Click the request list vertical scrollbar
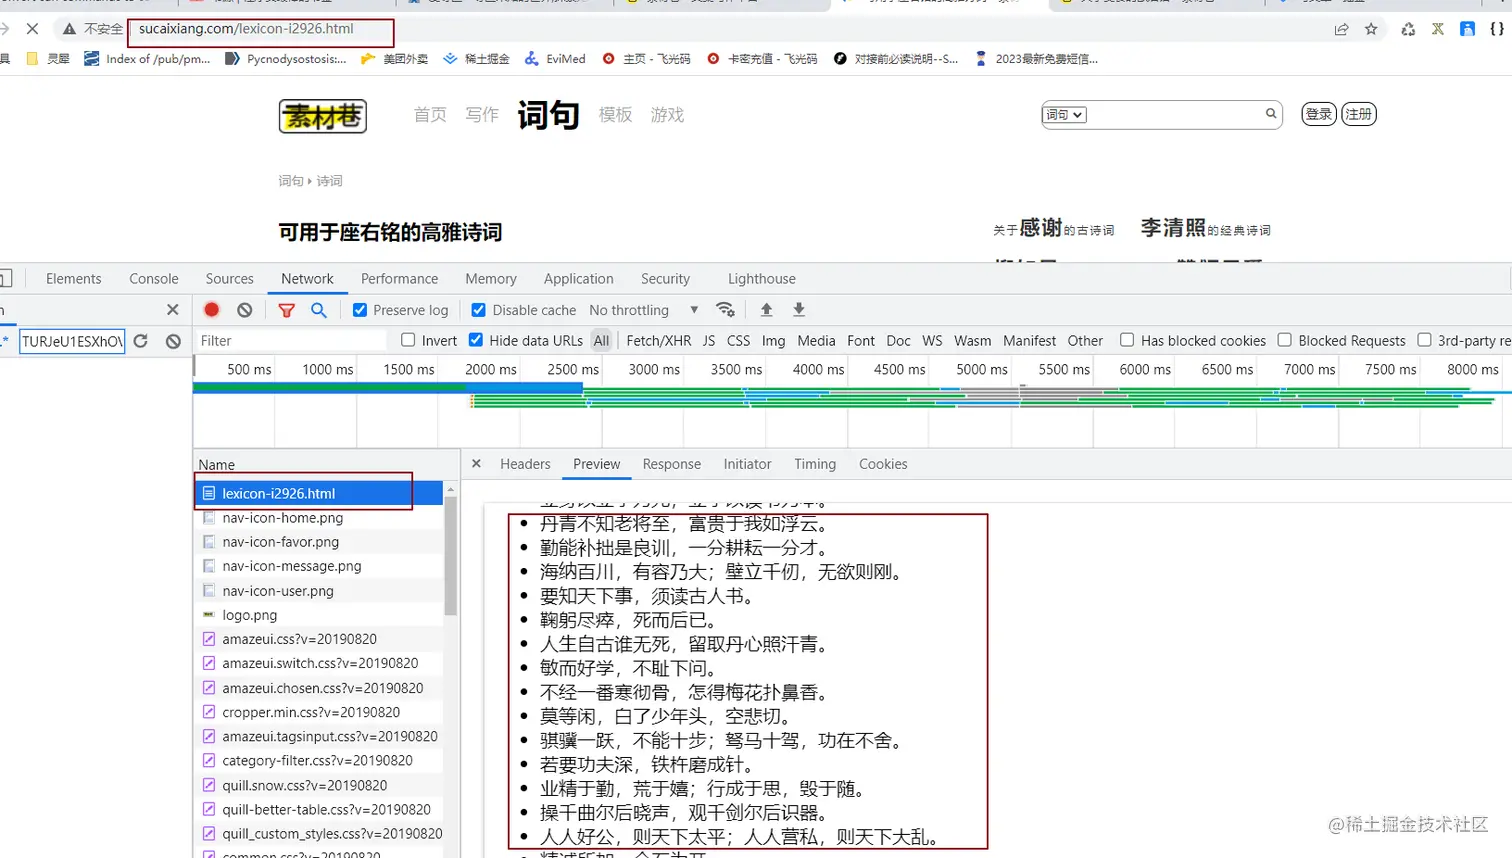1512x858 pixels. 451,555
